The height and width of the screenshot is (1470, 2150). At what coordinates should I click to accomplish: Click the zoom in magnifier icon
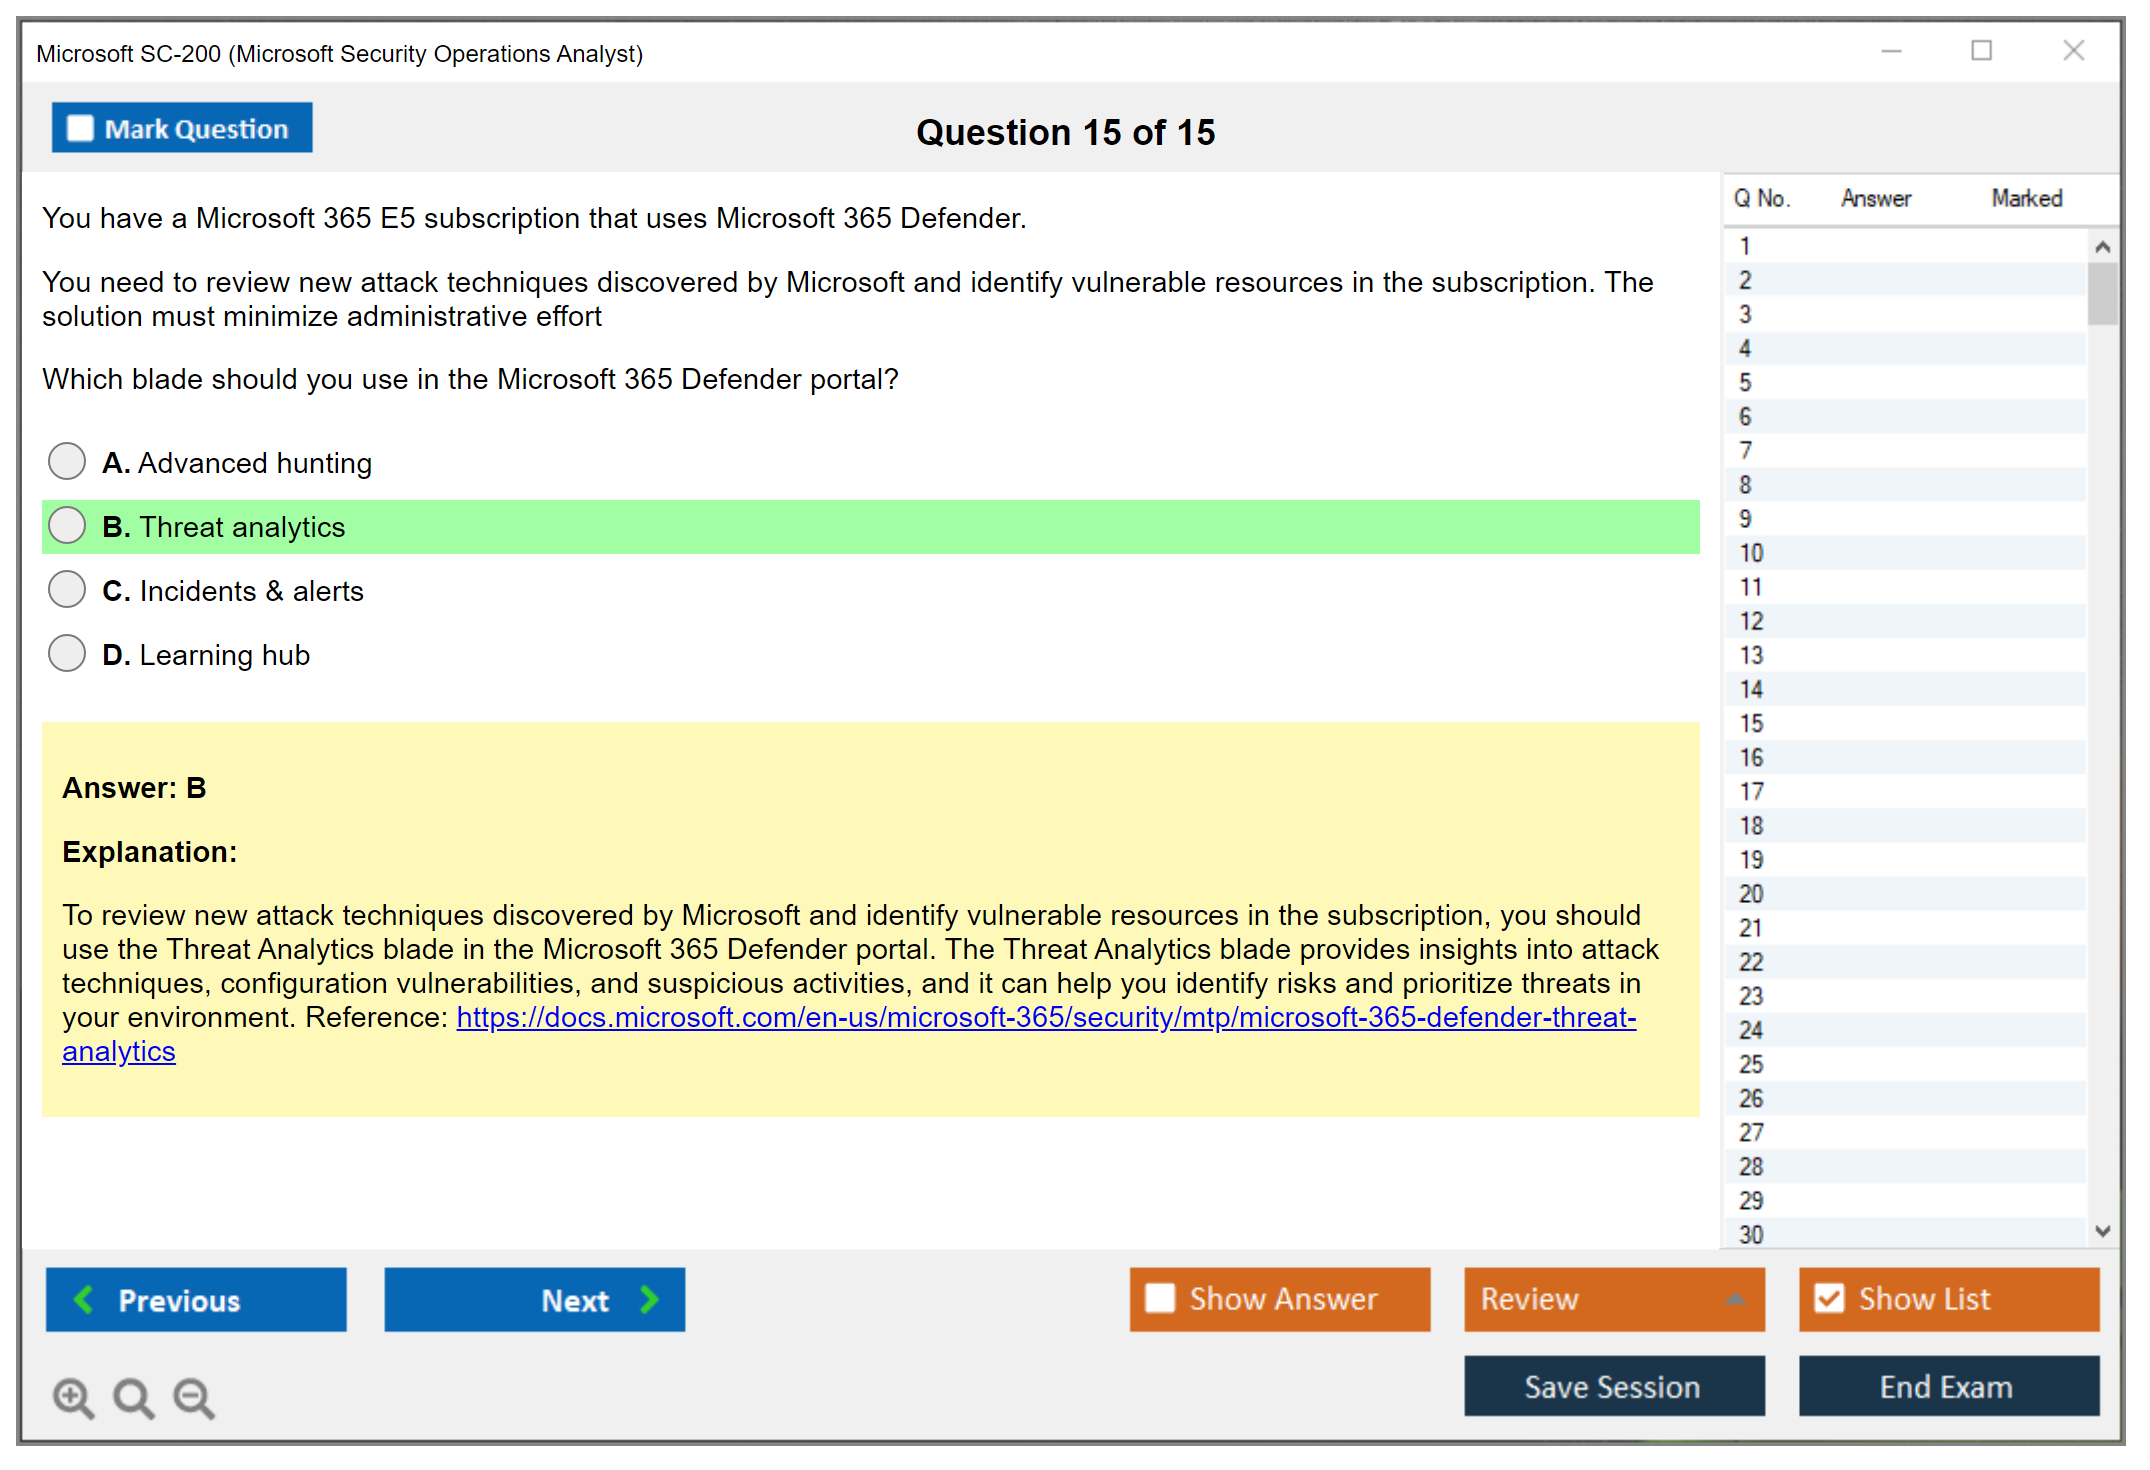coord(73,1397)
